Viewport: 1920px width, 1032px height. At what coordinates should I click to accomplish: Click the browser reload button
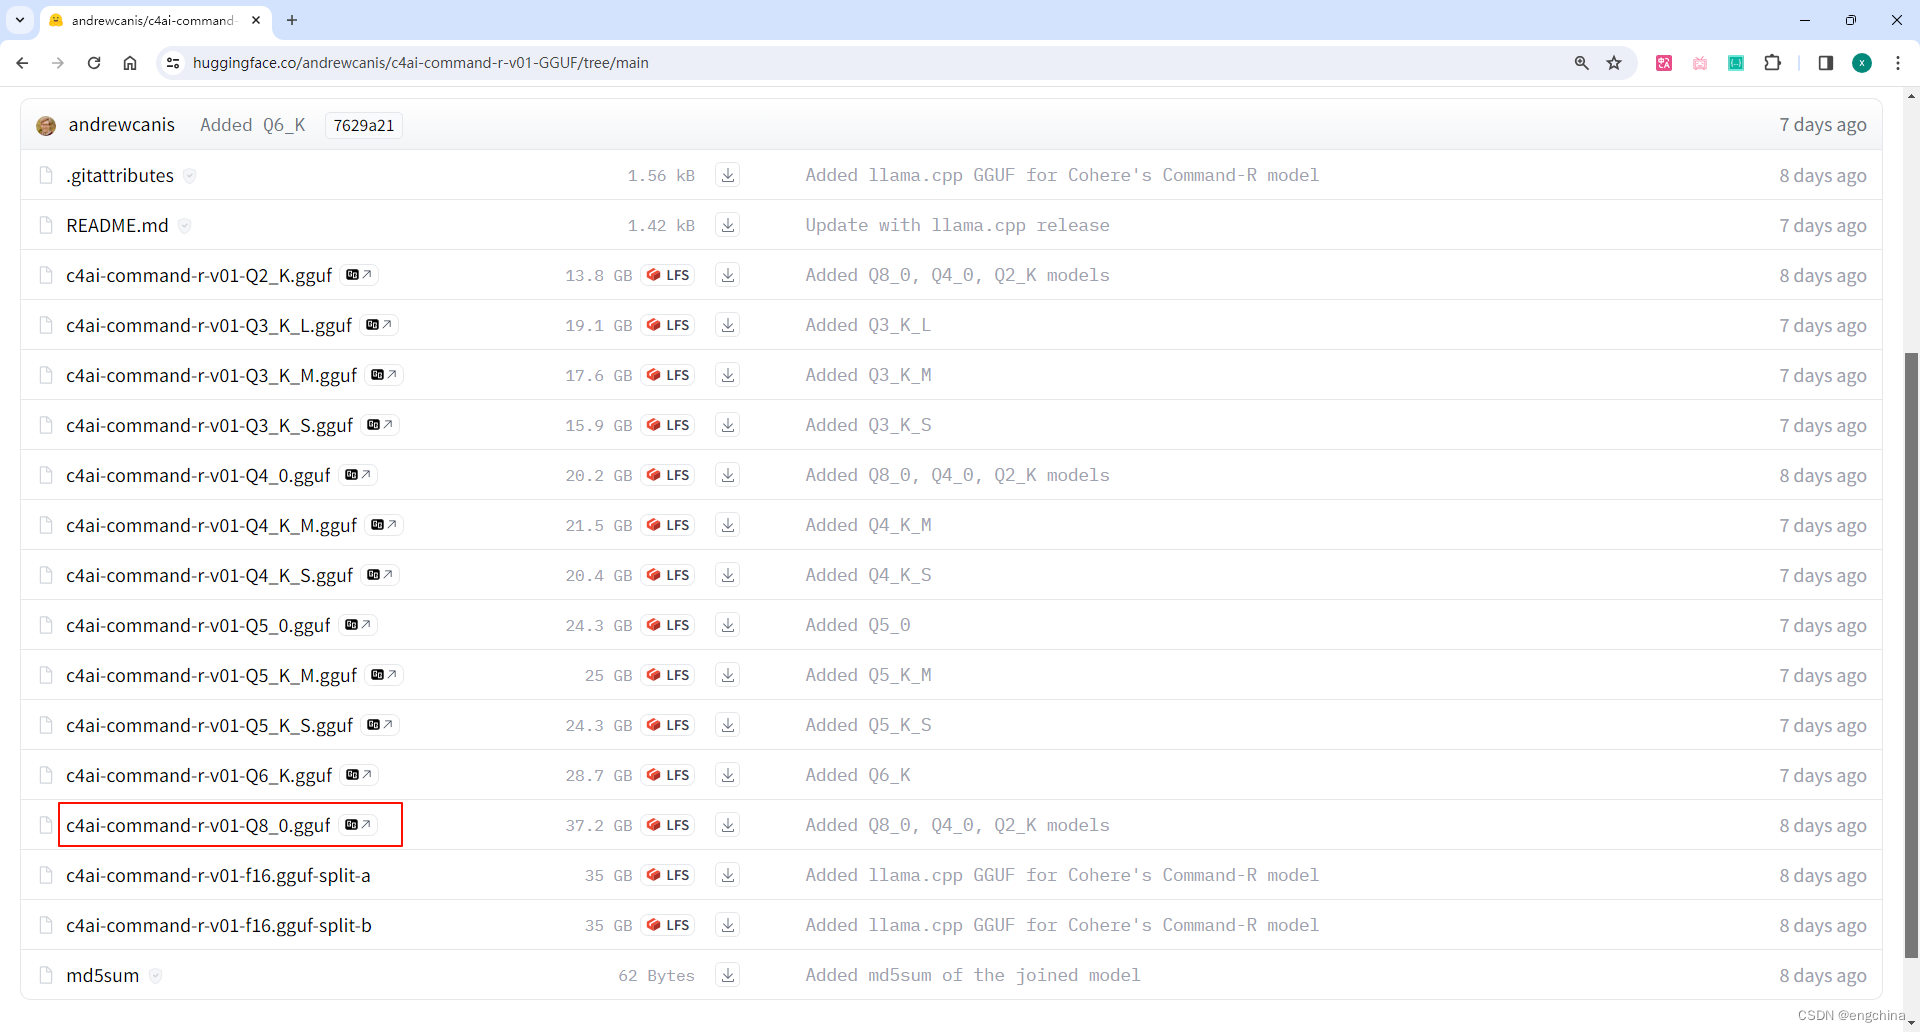tap(94, 63)
